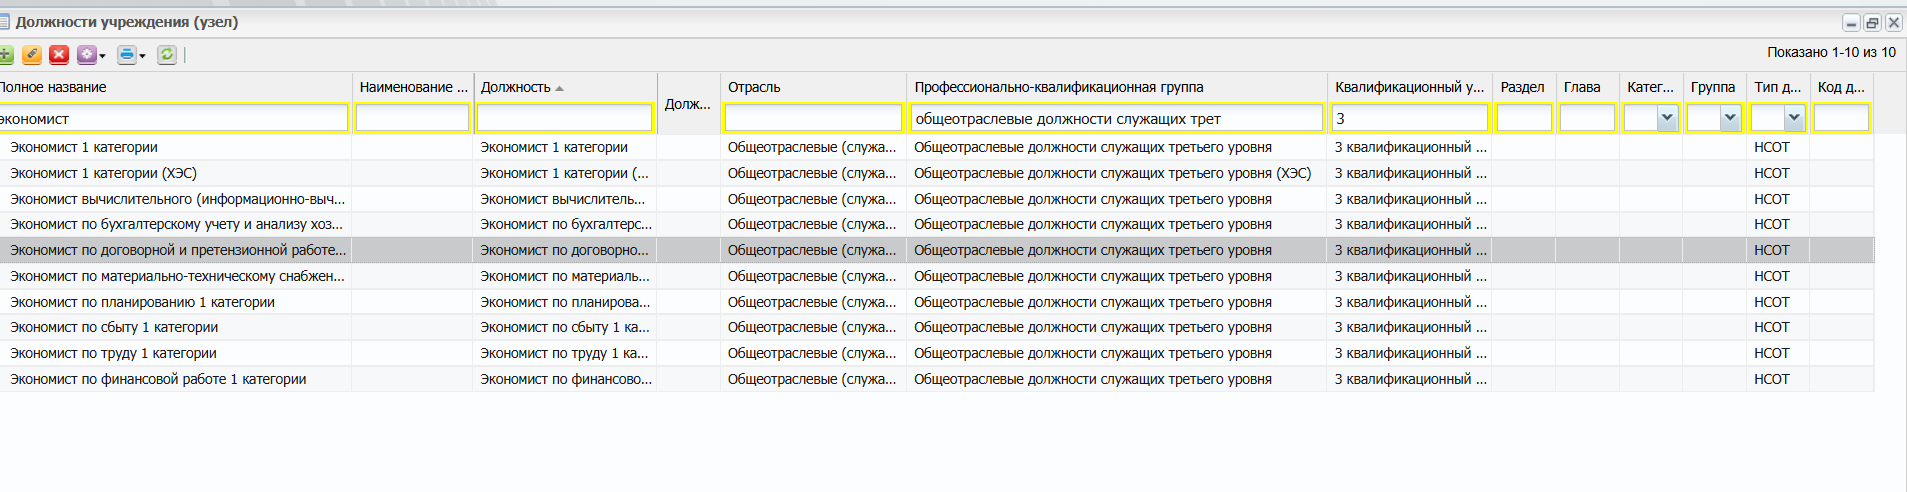Focus filter containing 'общеотраслевые должности служащих трет'
Viewport: 1907px width, 492px height.
tap(1117, 118)
